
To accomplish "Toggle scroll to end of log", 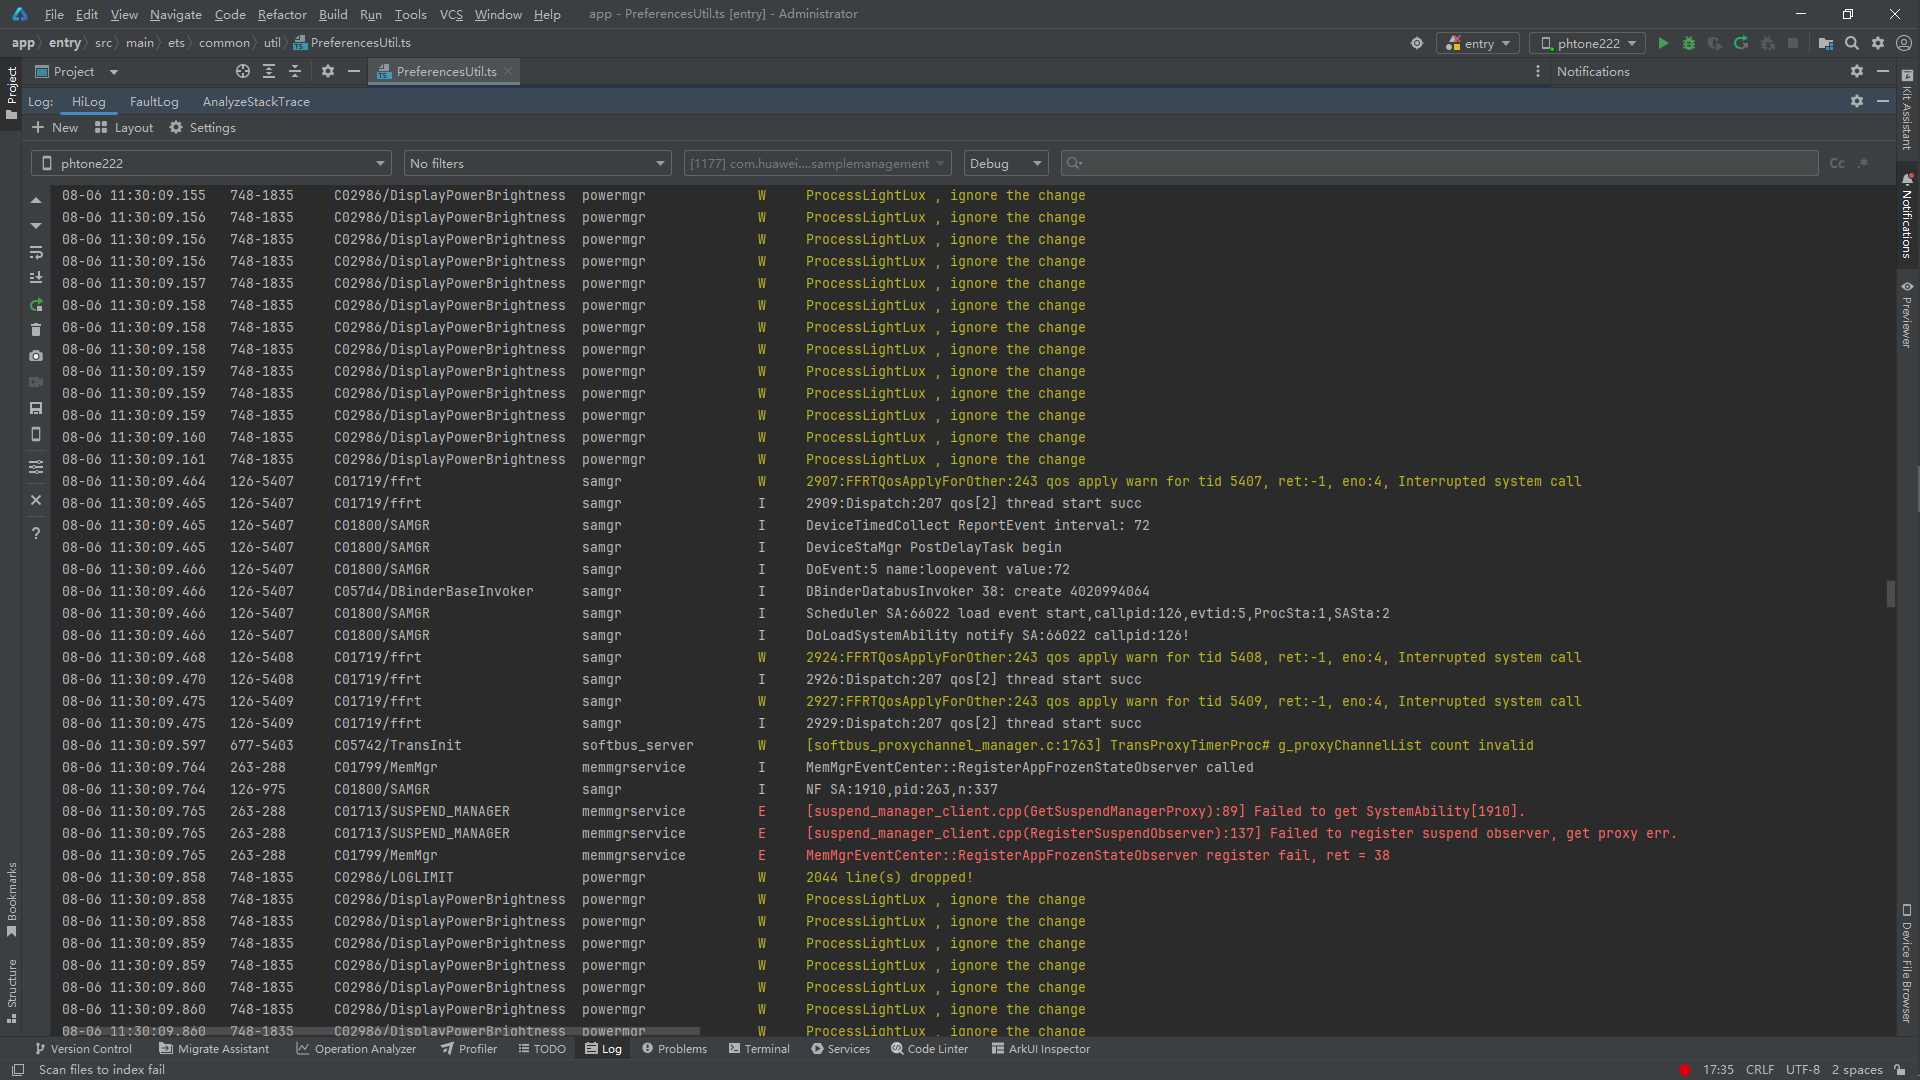I will (36, 278).
